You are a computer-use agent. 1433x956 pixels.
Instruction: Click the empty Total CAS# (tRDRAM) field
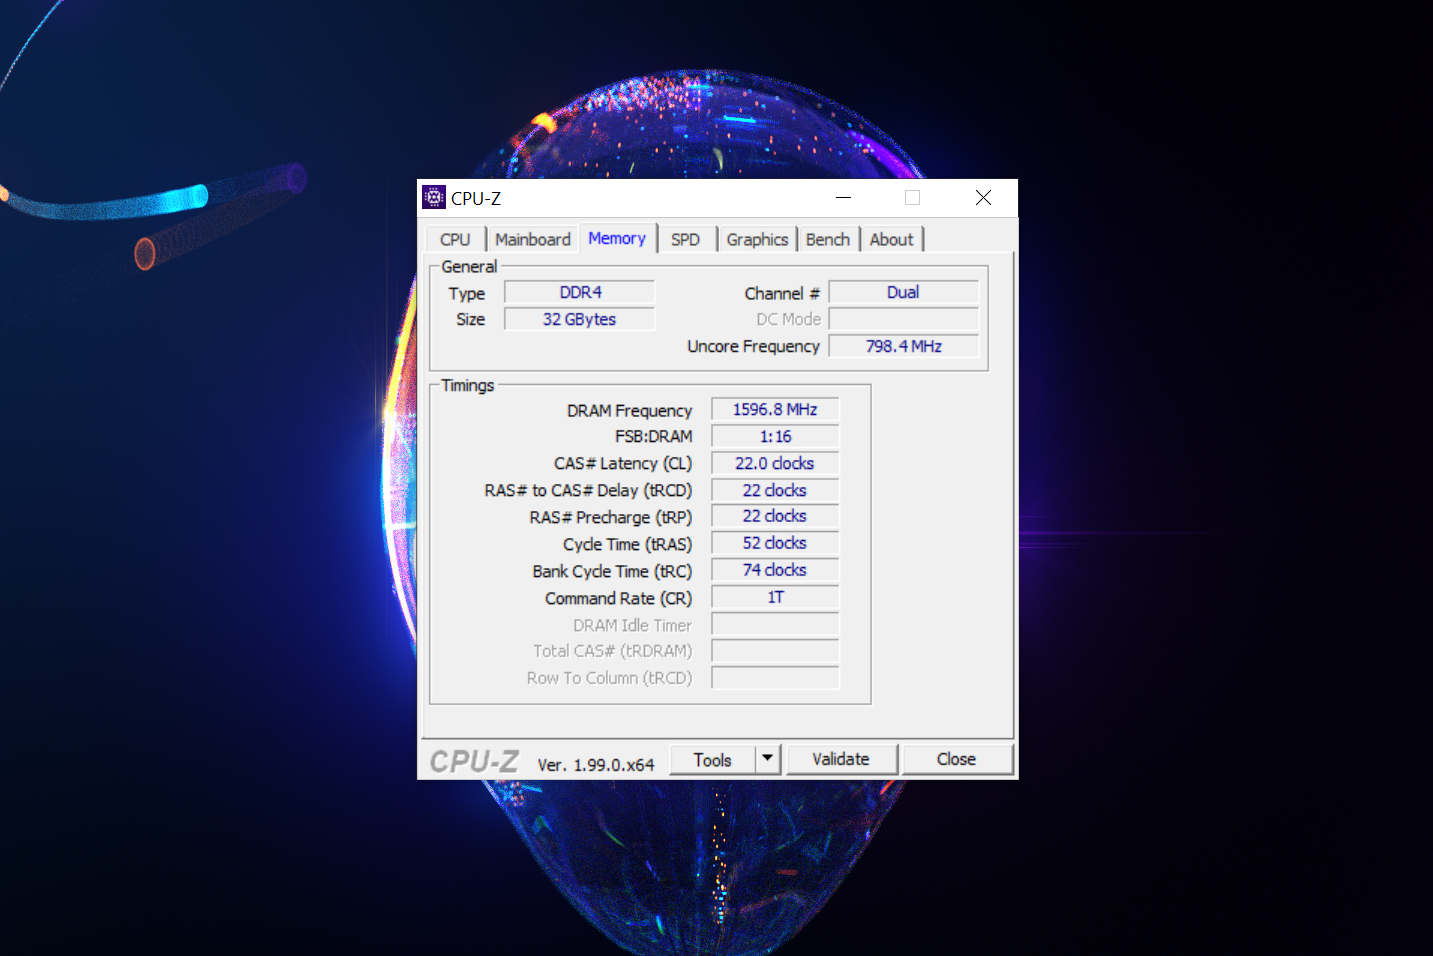pos(775,651)
